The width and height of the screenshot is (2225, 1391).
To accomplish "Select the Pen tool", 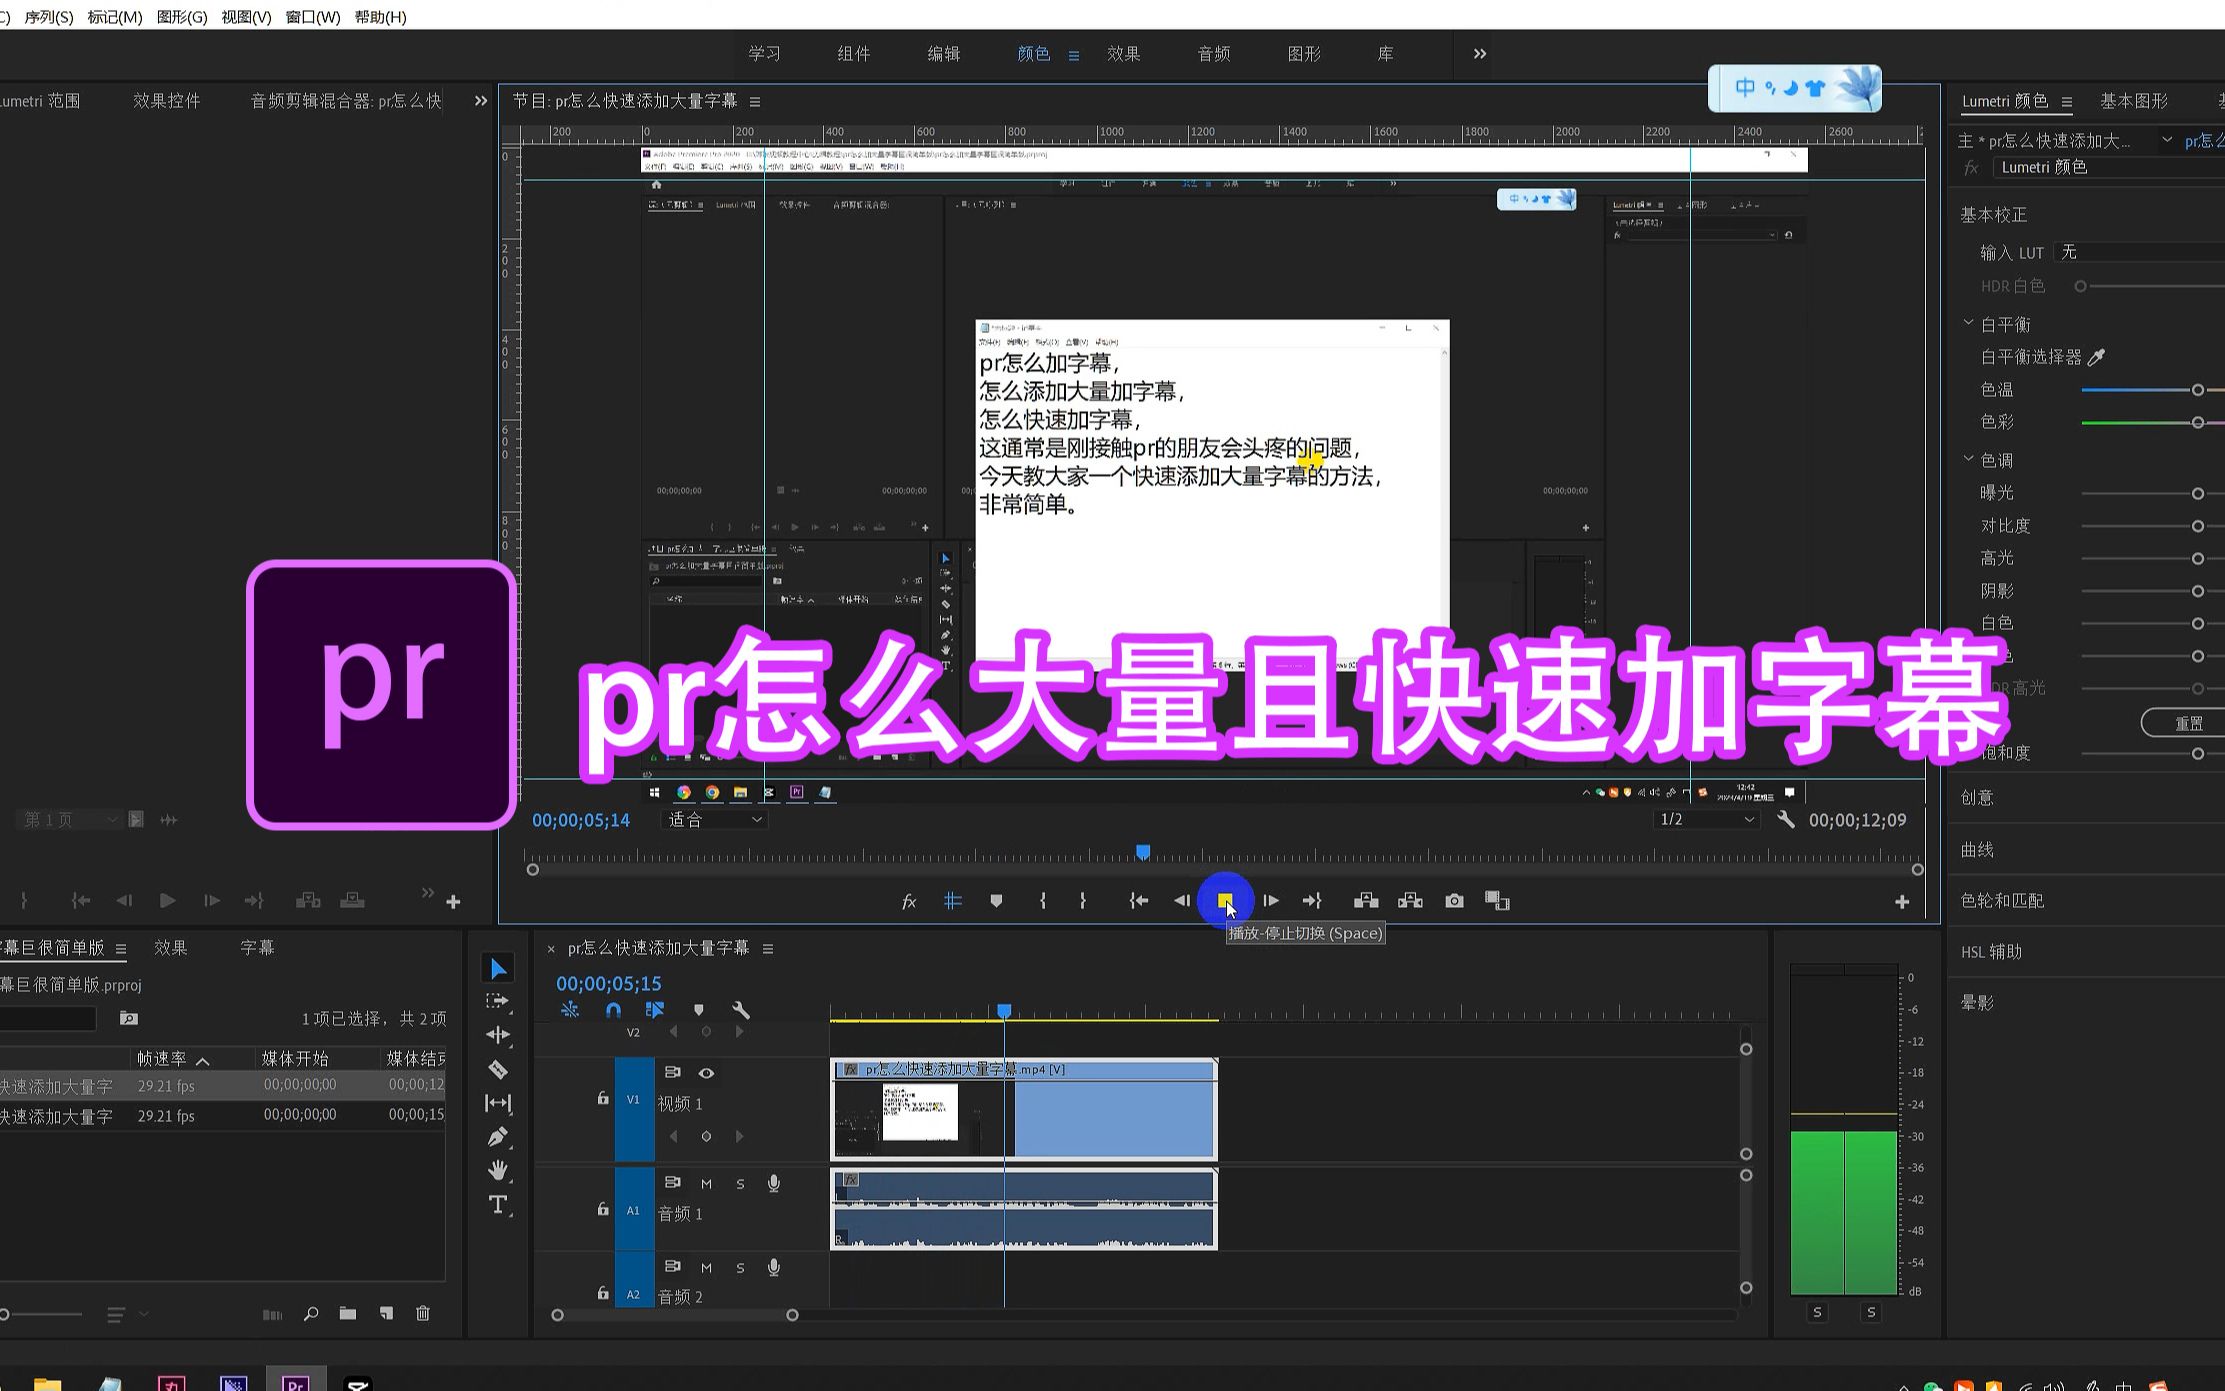I will [x=498, y=1137].
